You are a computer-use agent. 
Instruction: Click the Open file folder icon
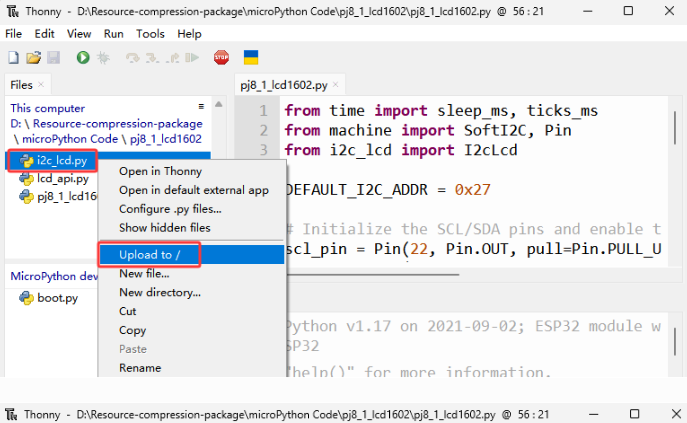point(34,58)
